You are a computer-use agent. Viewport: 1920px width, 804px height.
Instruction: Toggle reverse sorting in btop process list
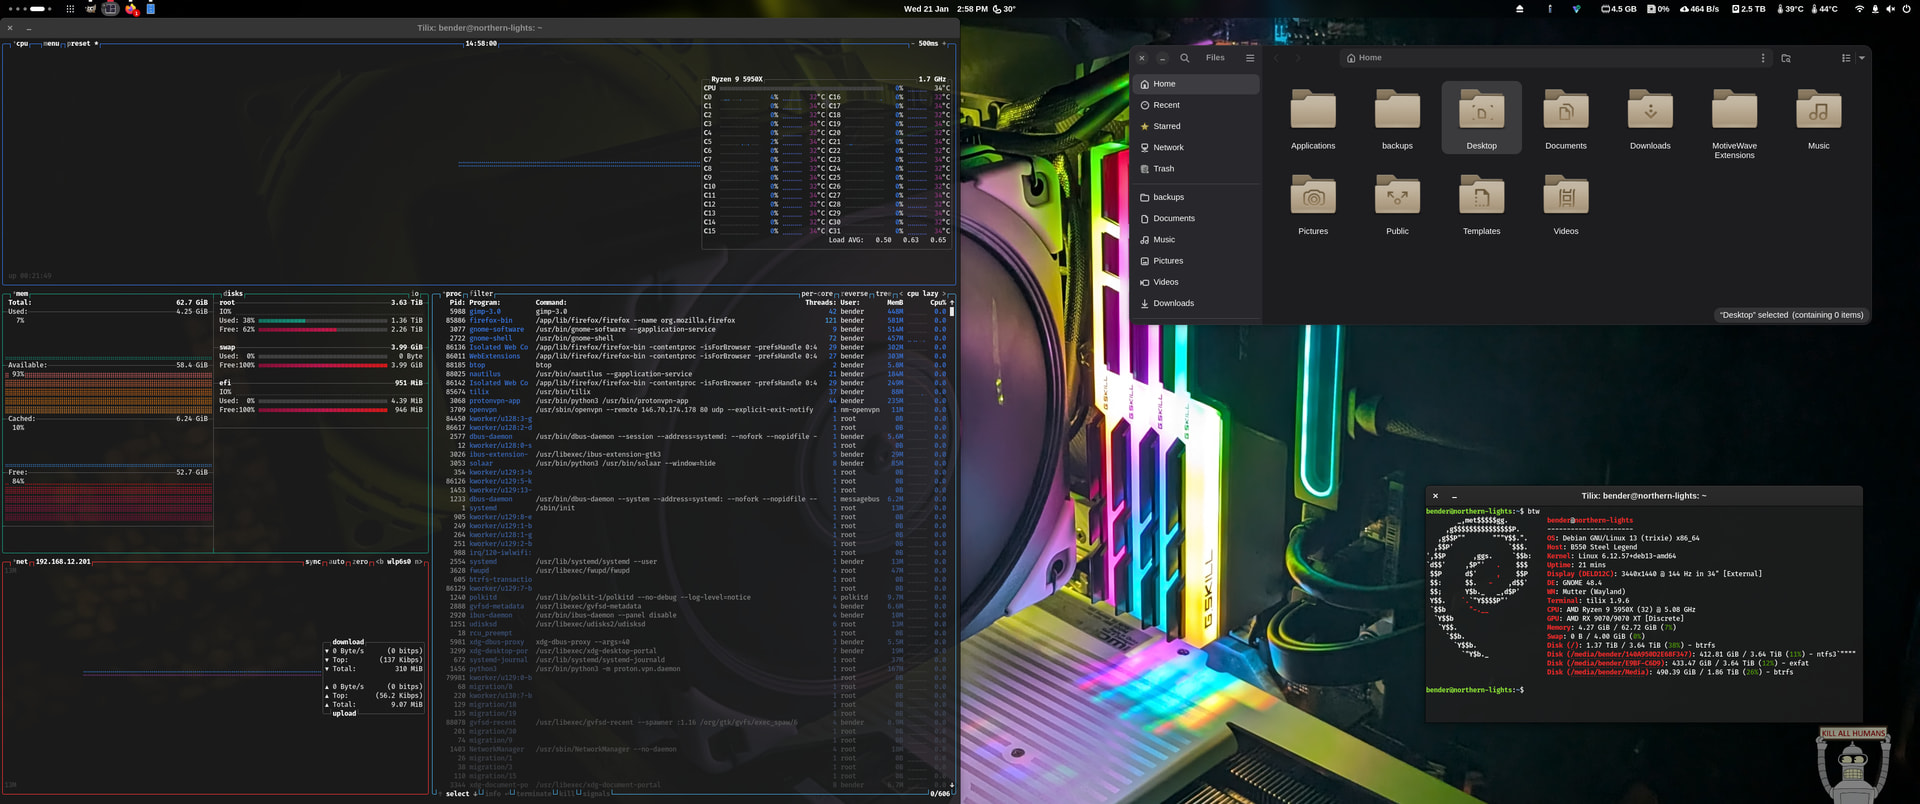coord(855,294)
